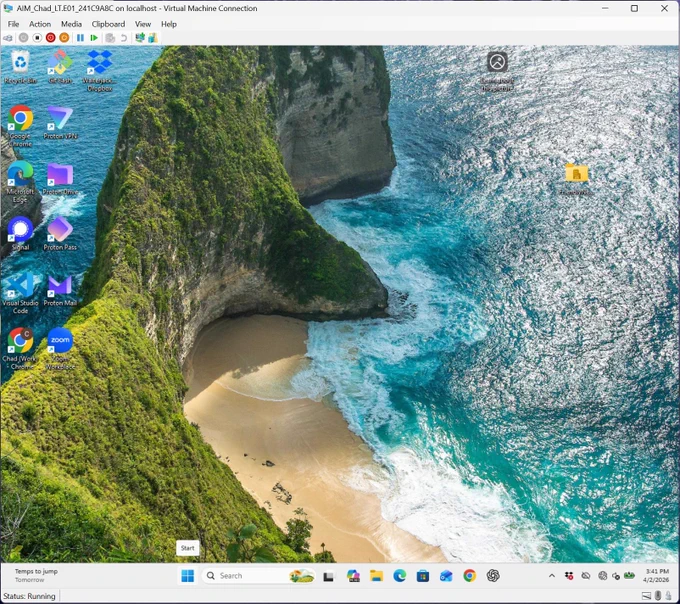
Task: Click the Share toolbar icon
Action: click(153, 38)
